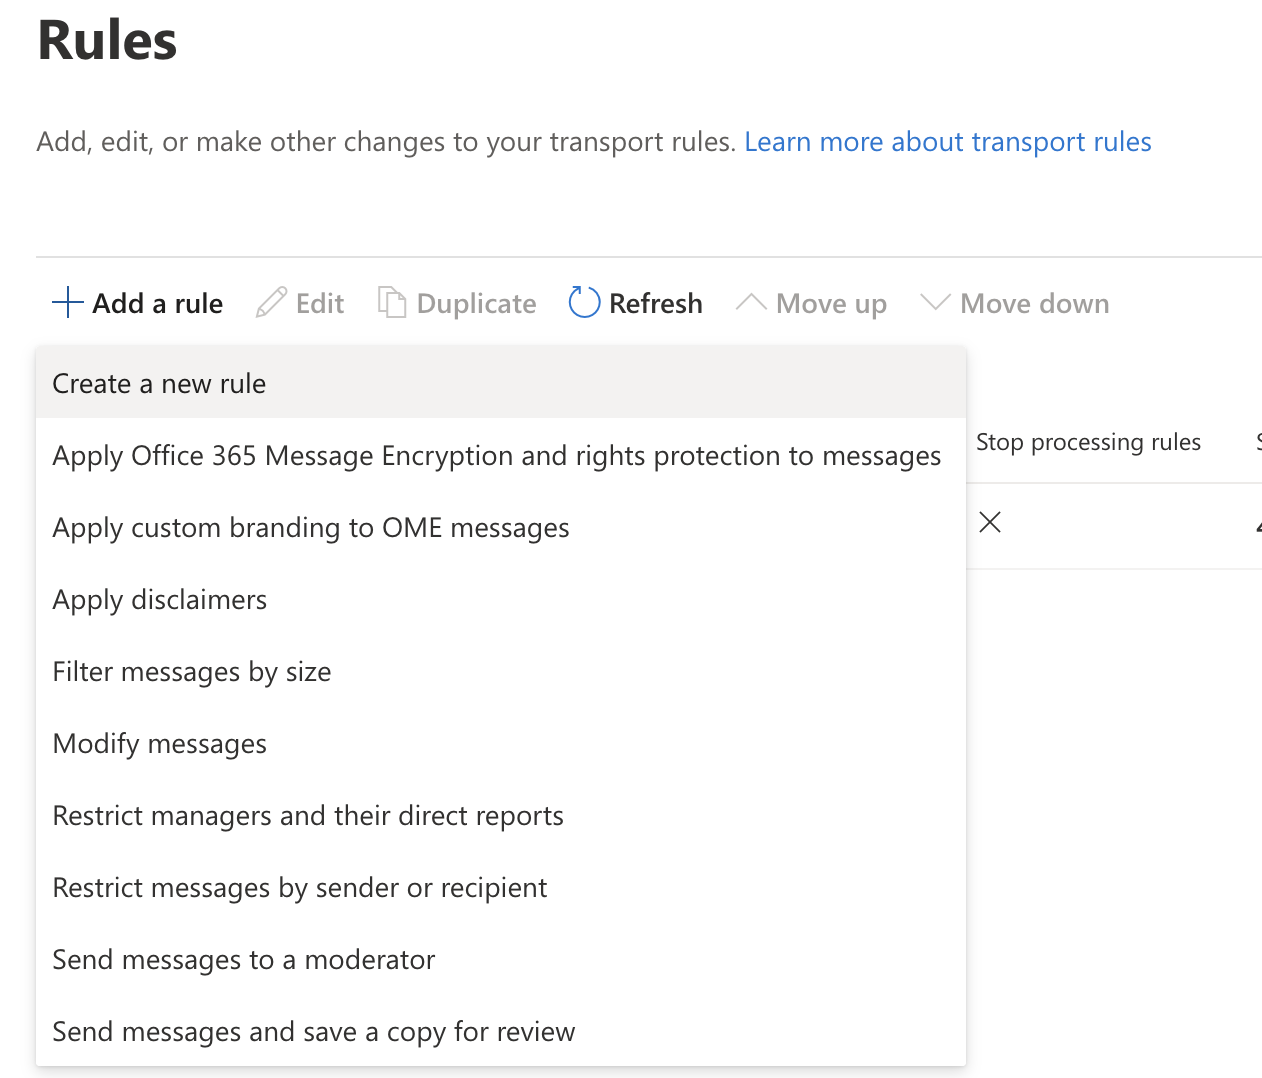
Task: Select Apply custom branding to OME messages
Action: point(310,528)
